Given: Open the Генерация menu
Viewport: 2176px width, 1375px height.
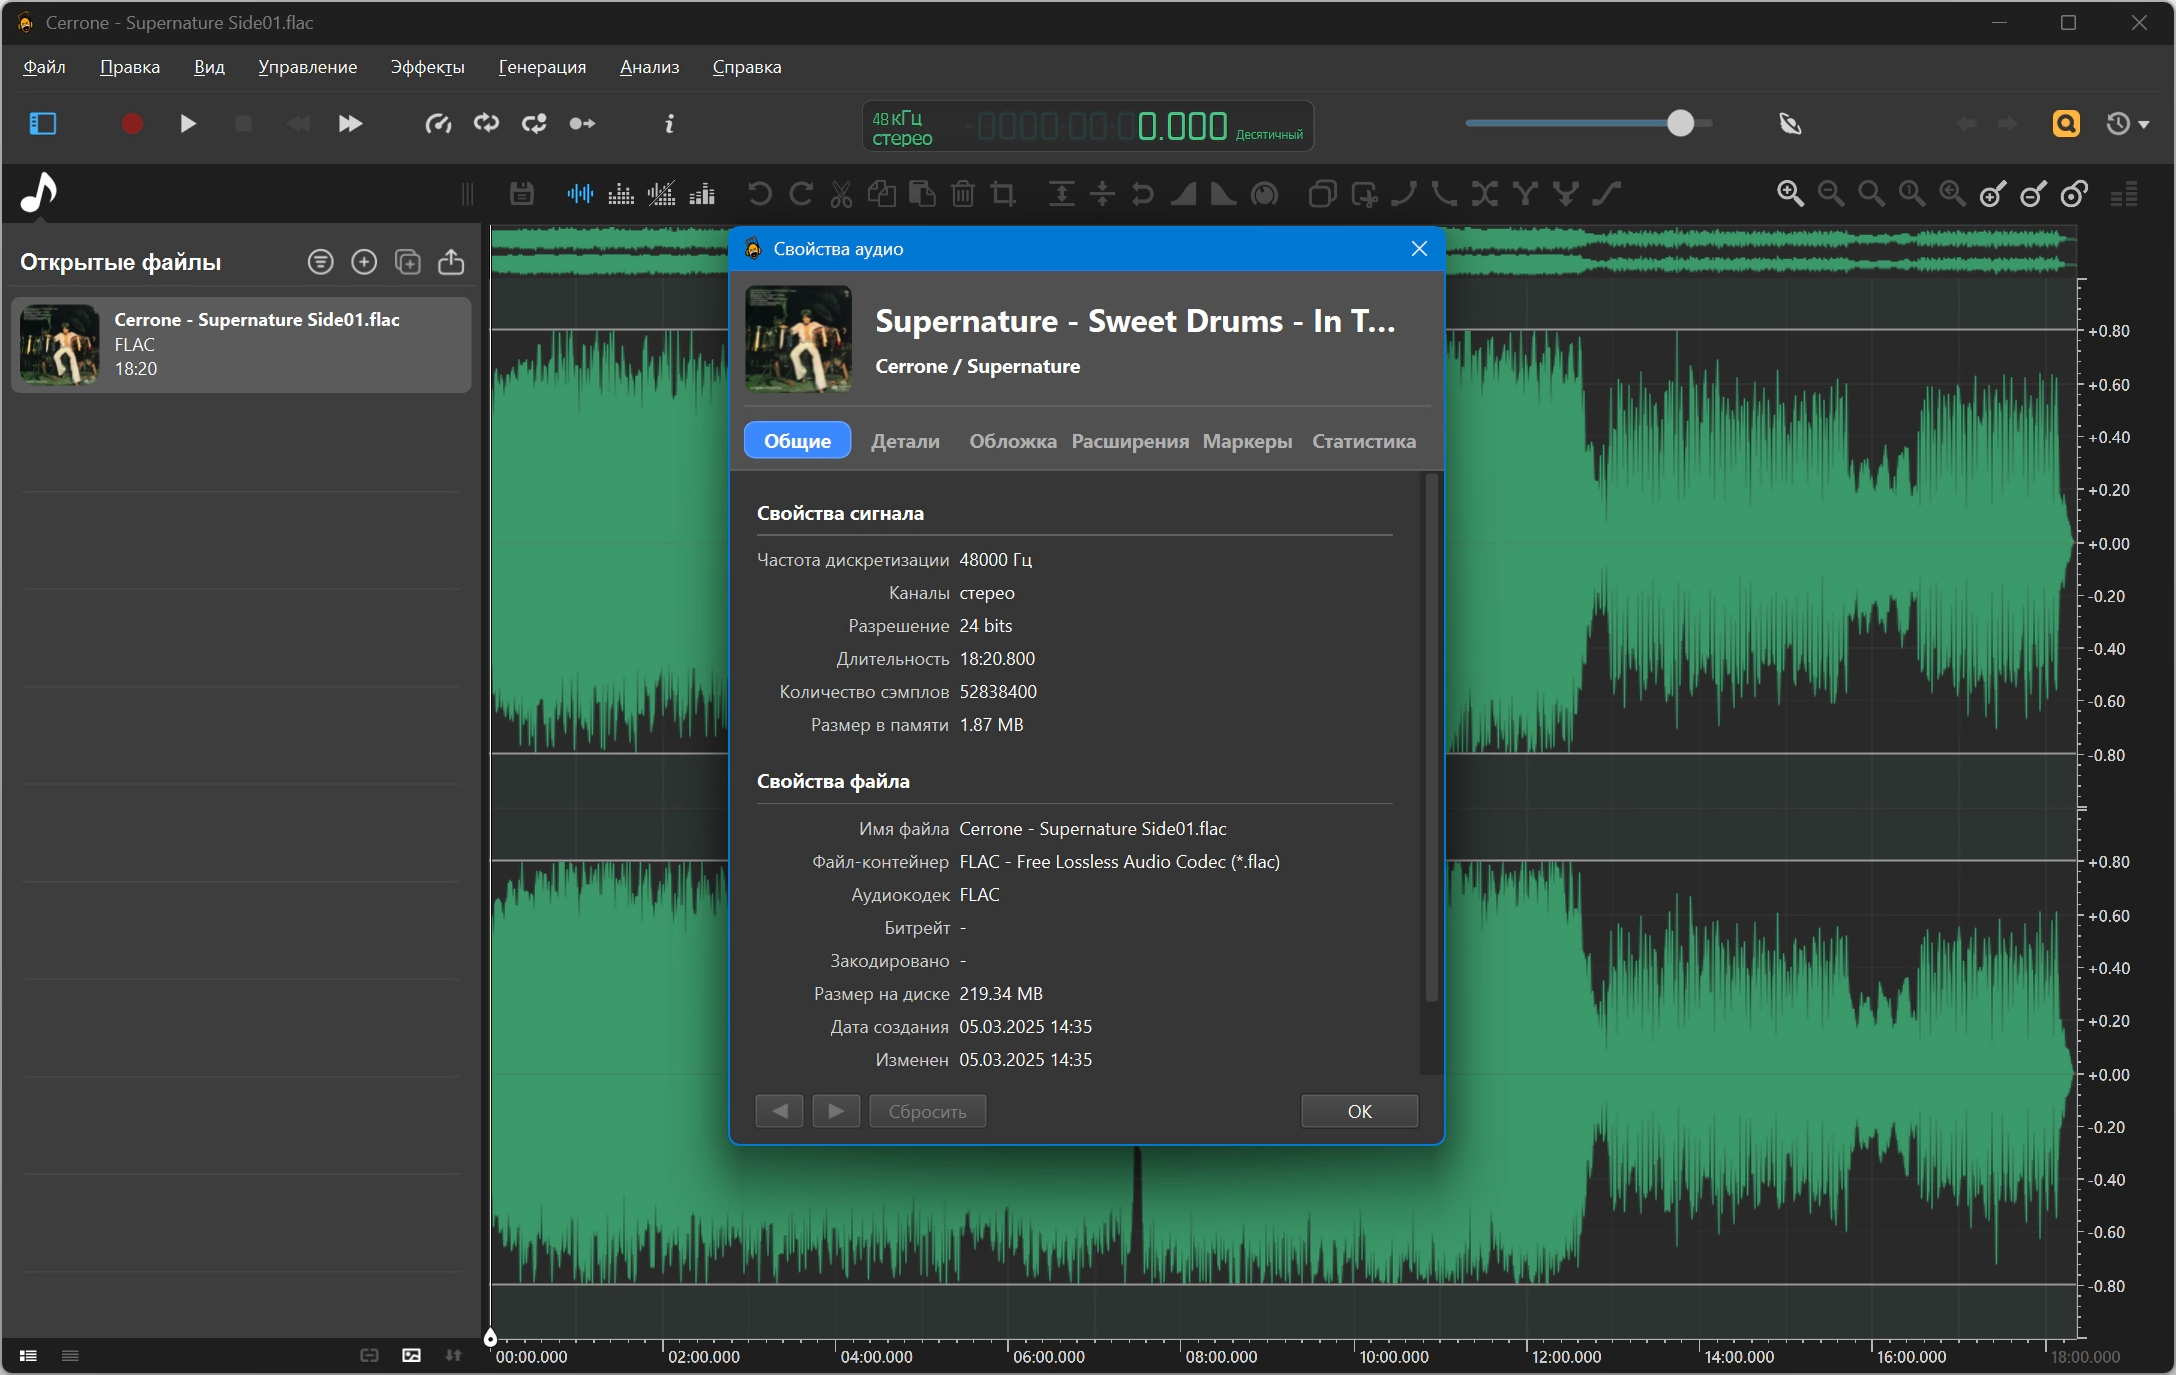Looking at the screenshot, I should tap(542, 67).
